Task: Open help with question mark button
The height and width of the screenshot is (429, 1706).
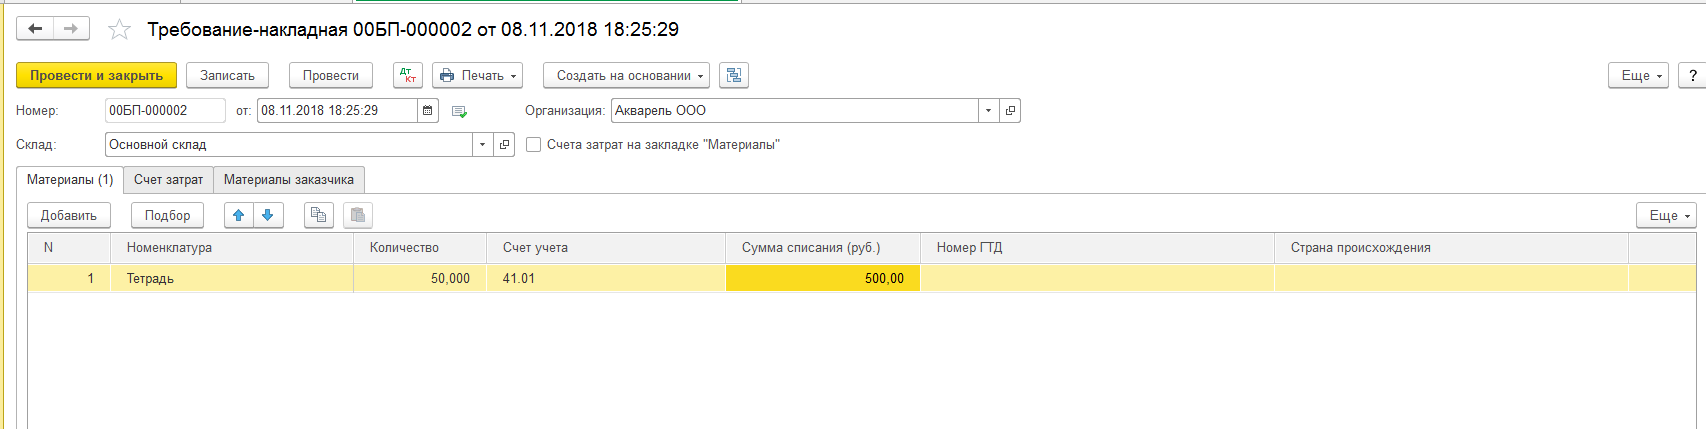Action: click(1692, 75)
